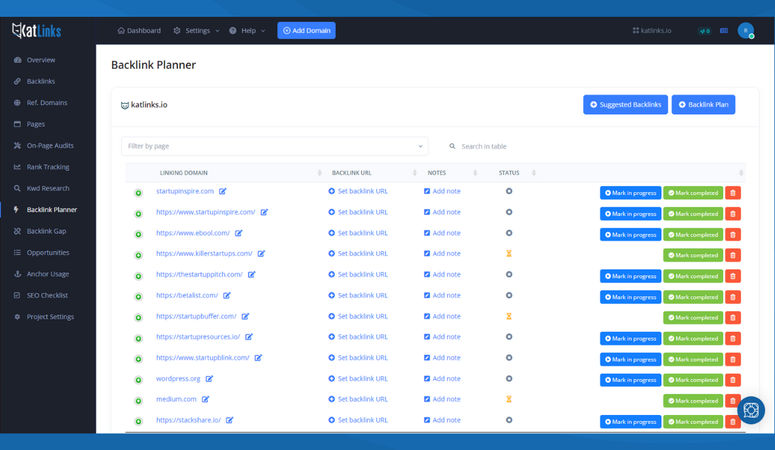Sort by Linking Domain column arrows

(319, 173)
